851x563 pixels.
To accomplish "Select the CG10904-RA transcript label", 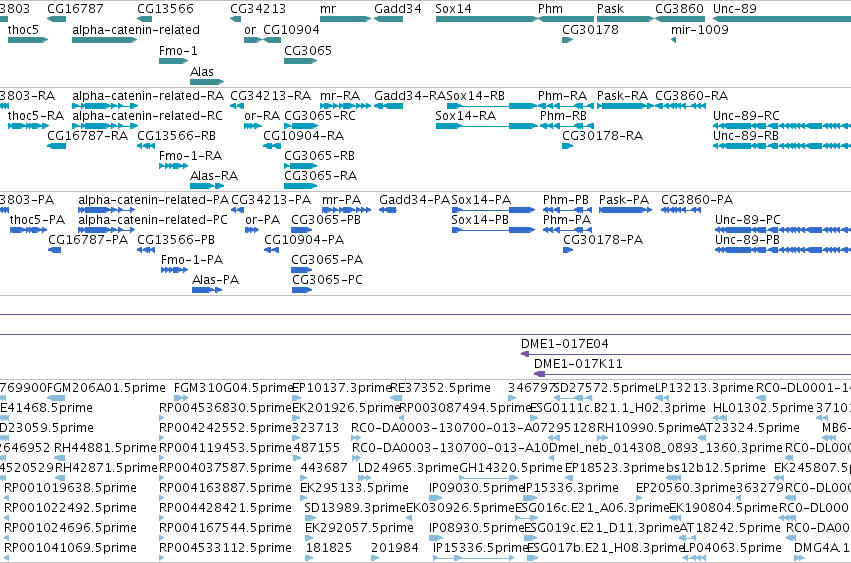I will click(x=303, y=136).
